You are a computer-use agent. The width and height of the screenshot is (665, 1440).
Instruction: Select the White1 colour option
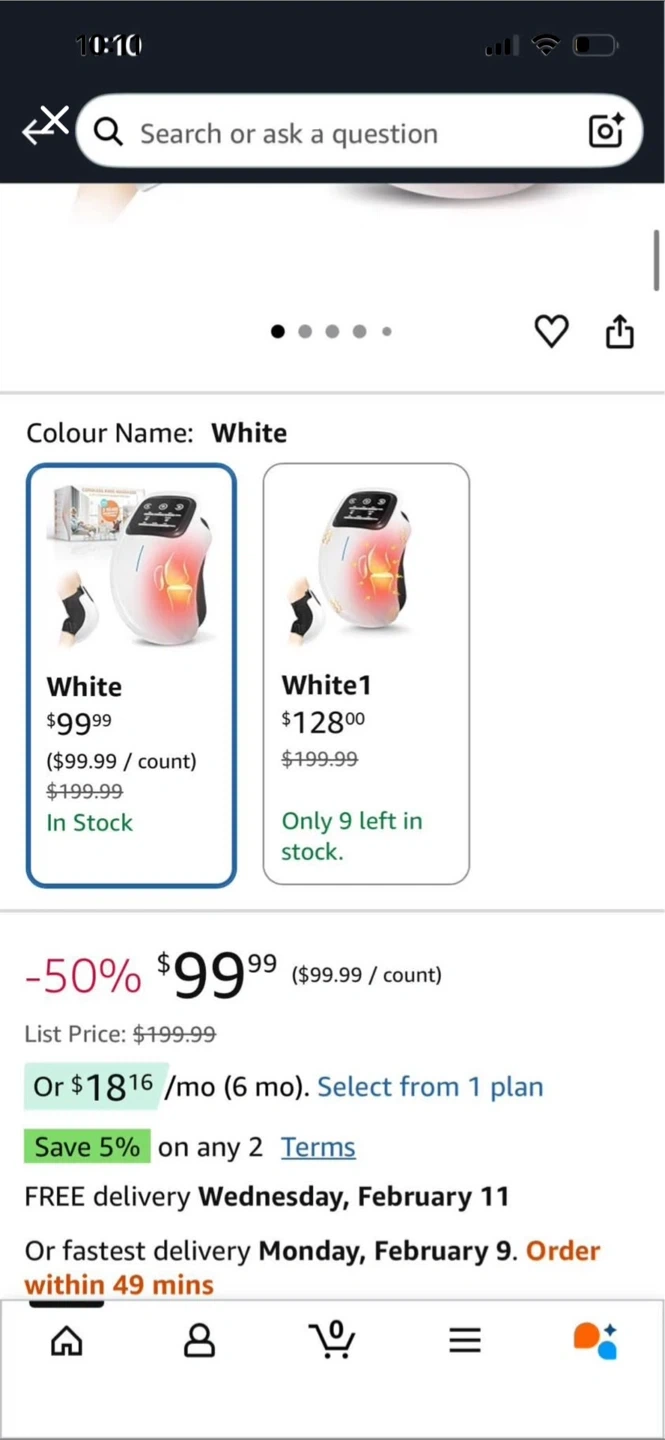point(366,674)
